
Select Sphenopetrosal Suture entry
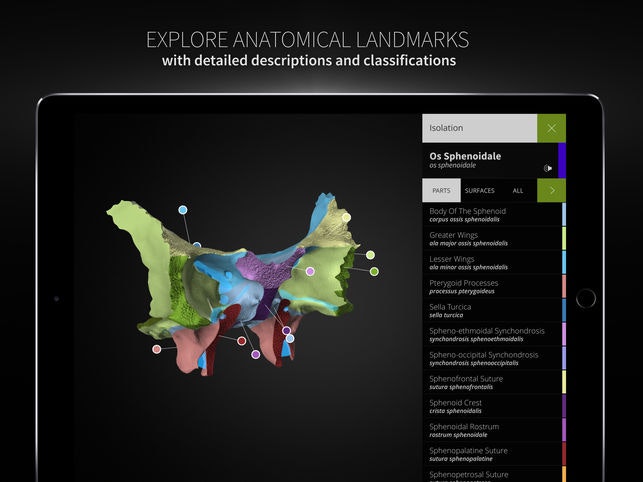492,474
